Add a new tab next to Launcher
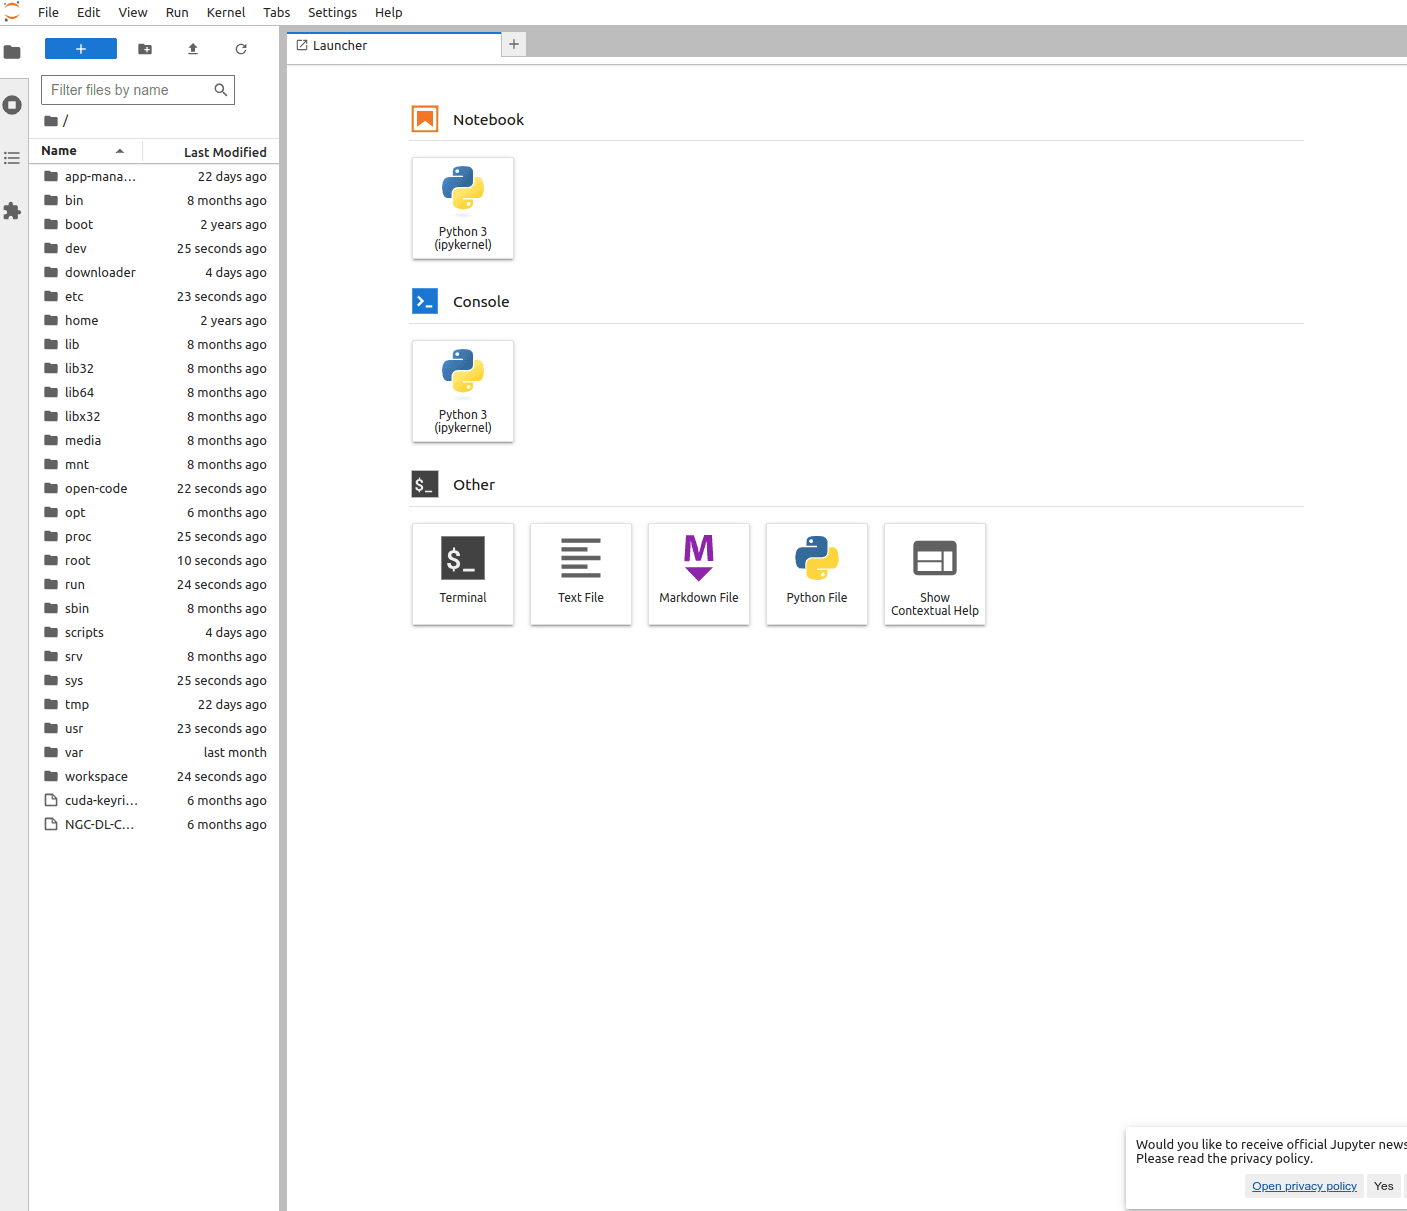The width and height of the screenshot is (1407, 1211). pos(514,44)
